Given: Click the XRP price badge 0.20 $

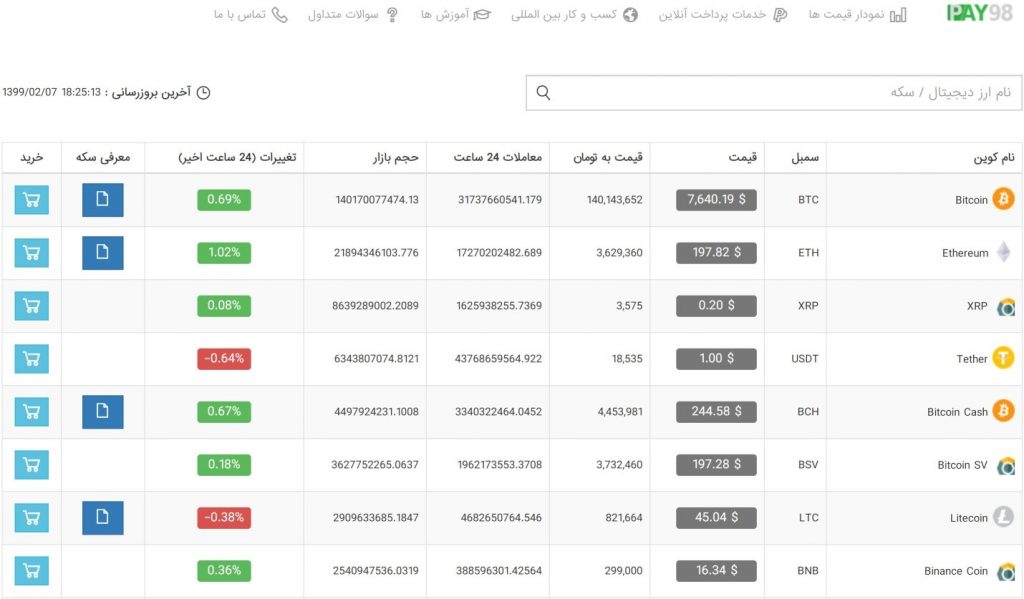Looking at the screenshot, I should coord(716,306).
